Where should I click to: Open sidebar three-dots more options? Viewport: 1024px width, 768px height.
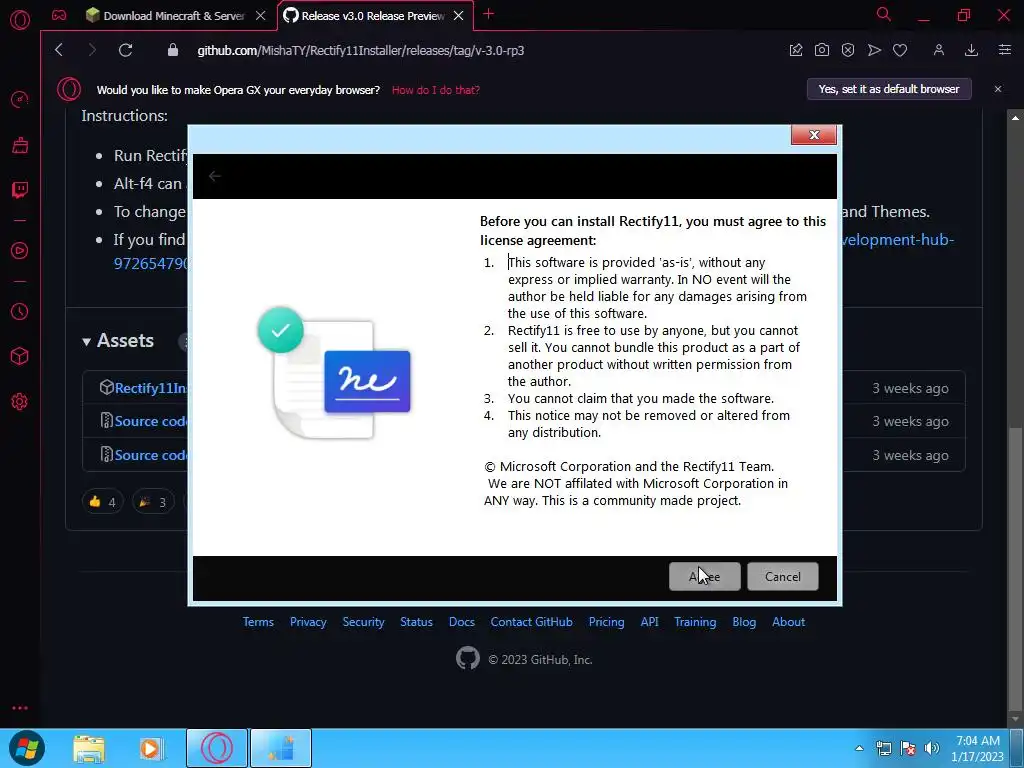coord(20,708)
